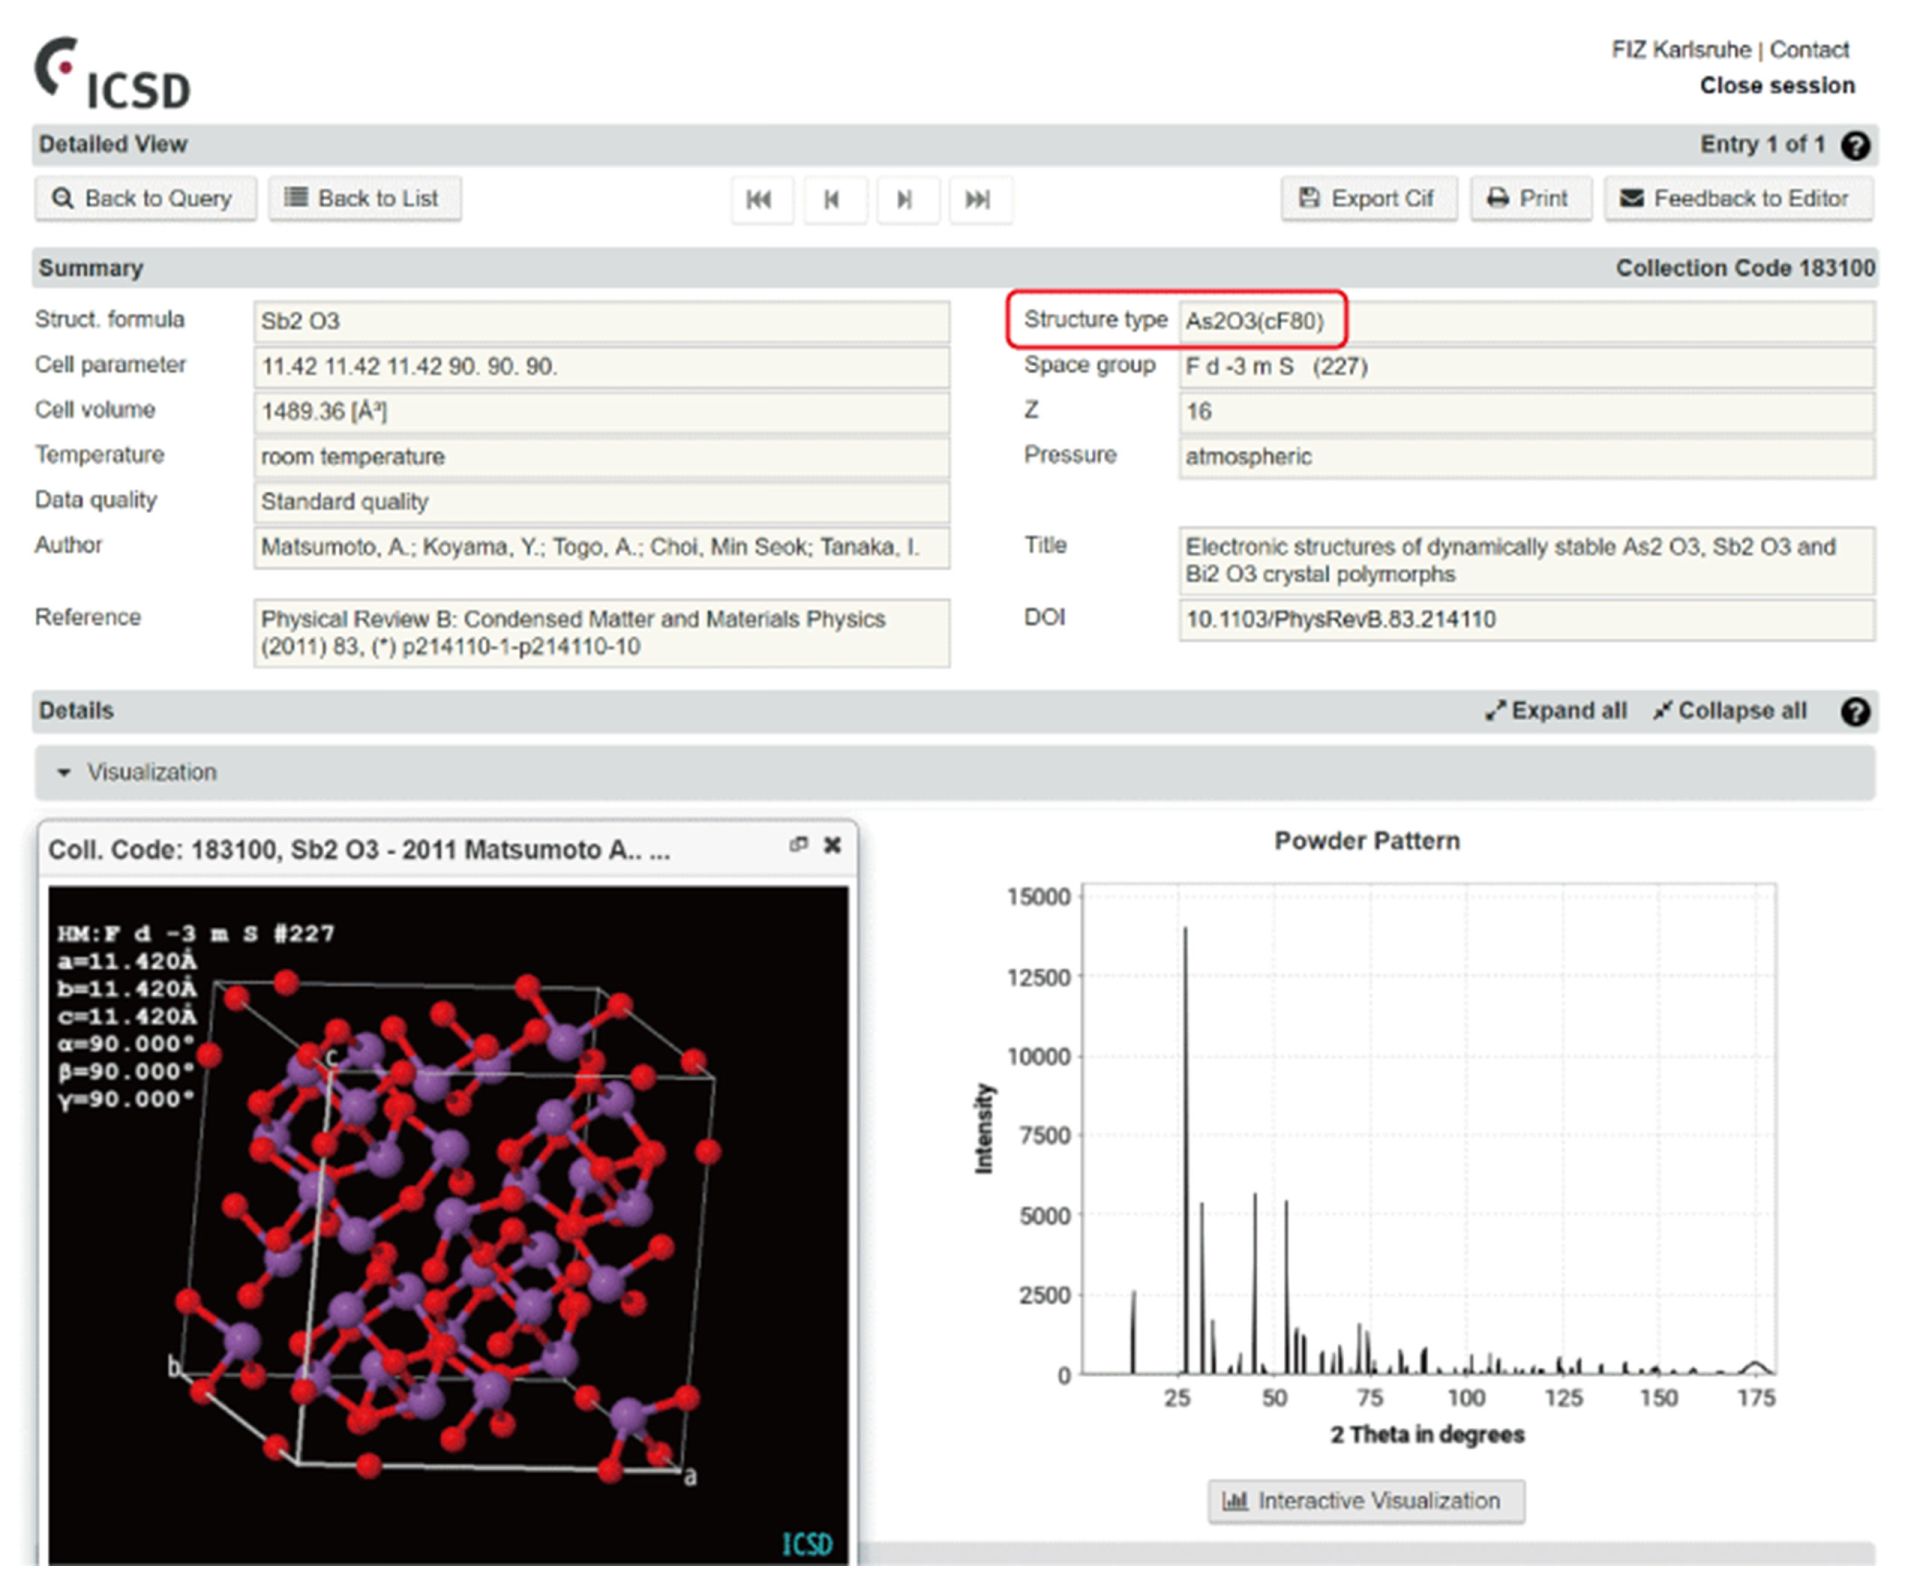Close the Coll. Code 183100 viewer panel
Viewport: 1920px width, 1590px height.
pos(832,845)
